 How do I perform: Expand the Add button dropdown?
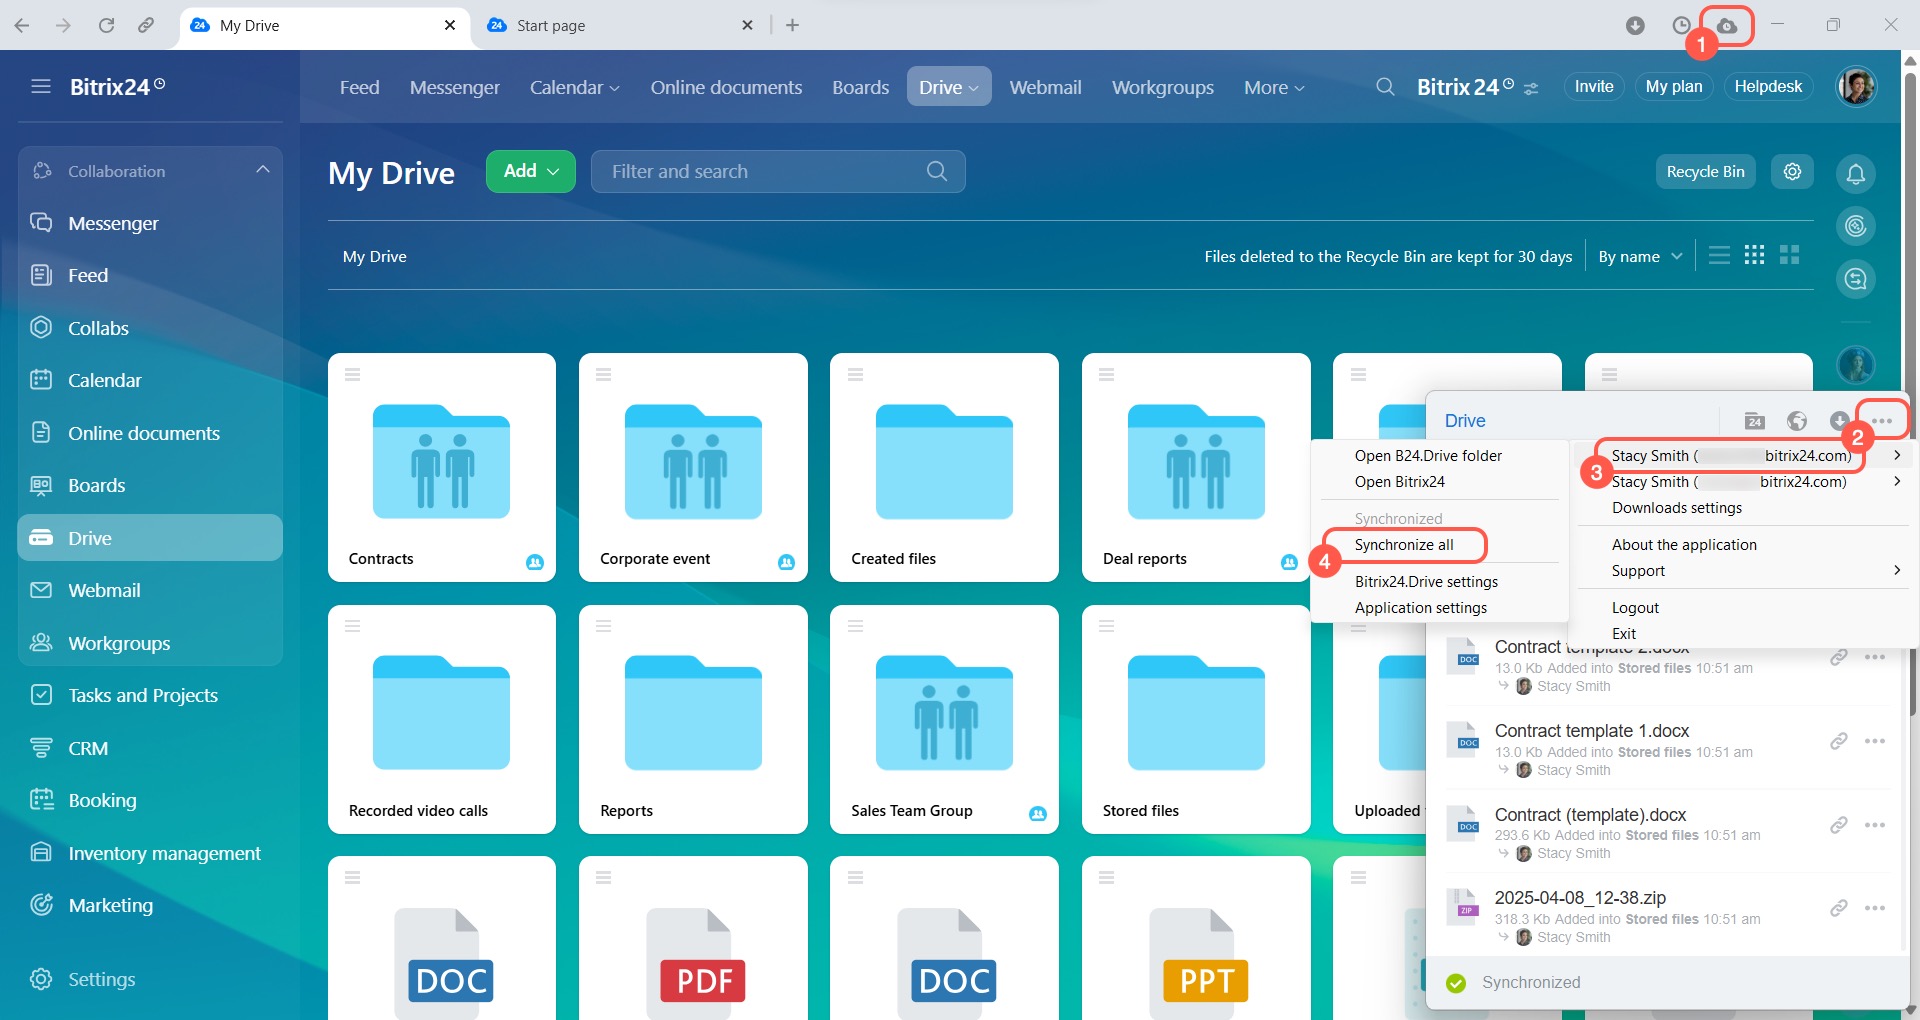[x=530, y=172]
